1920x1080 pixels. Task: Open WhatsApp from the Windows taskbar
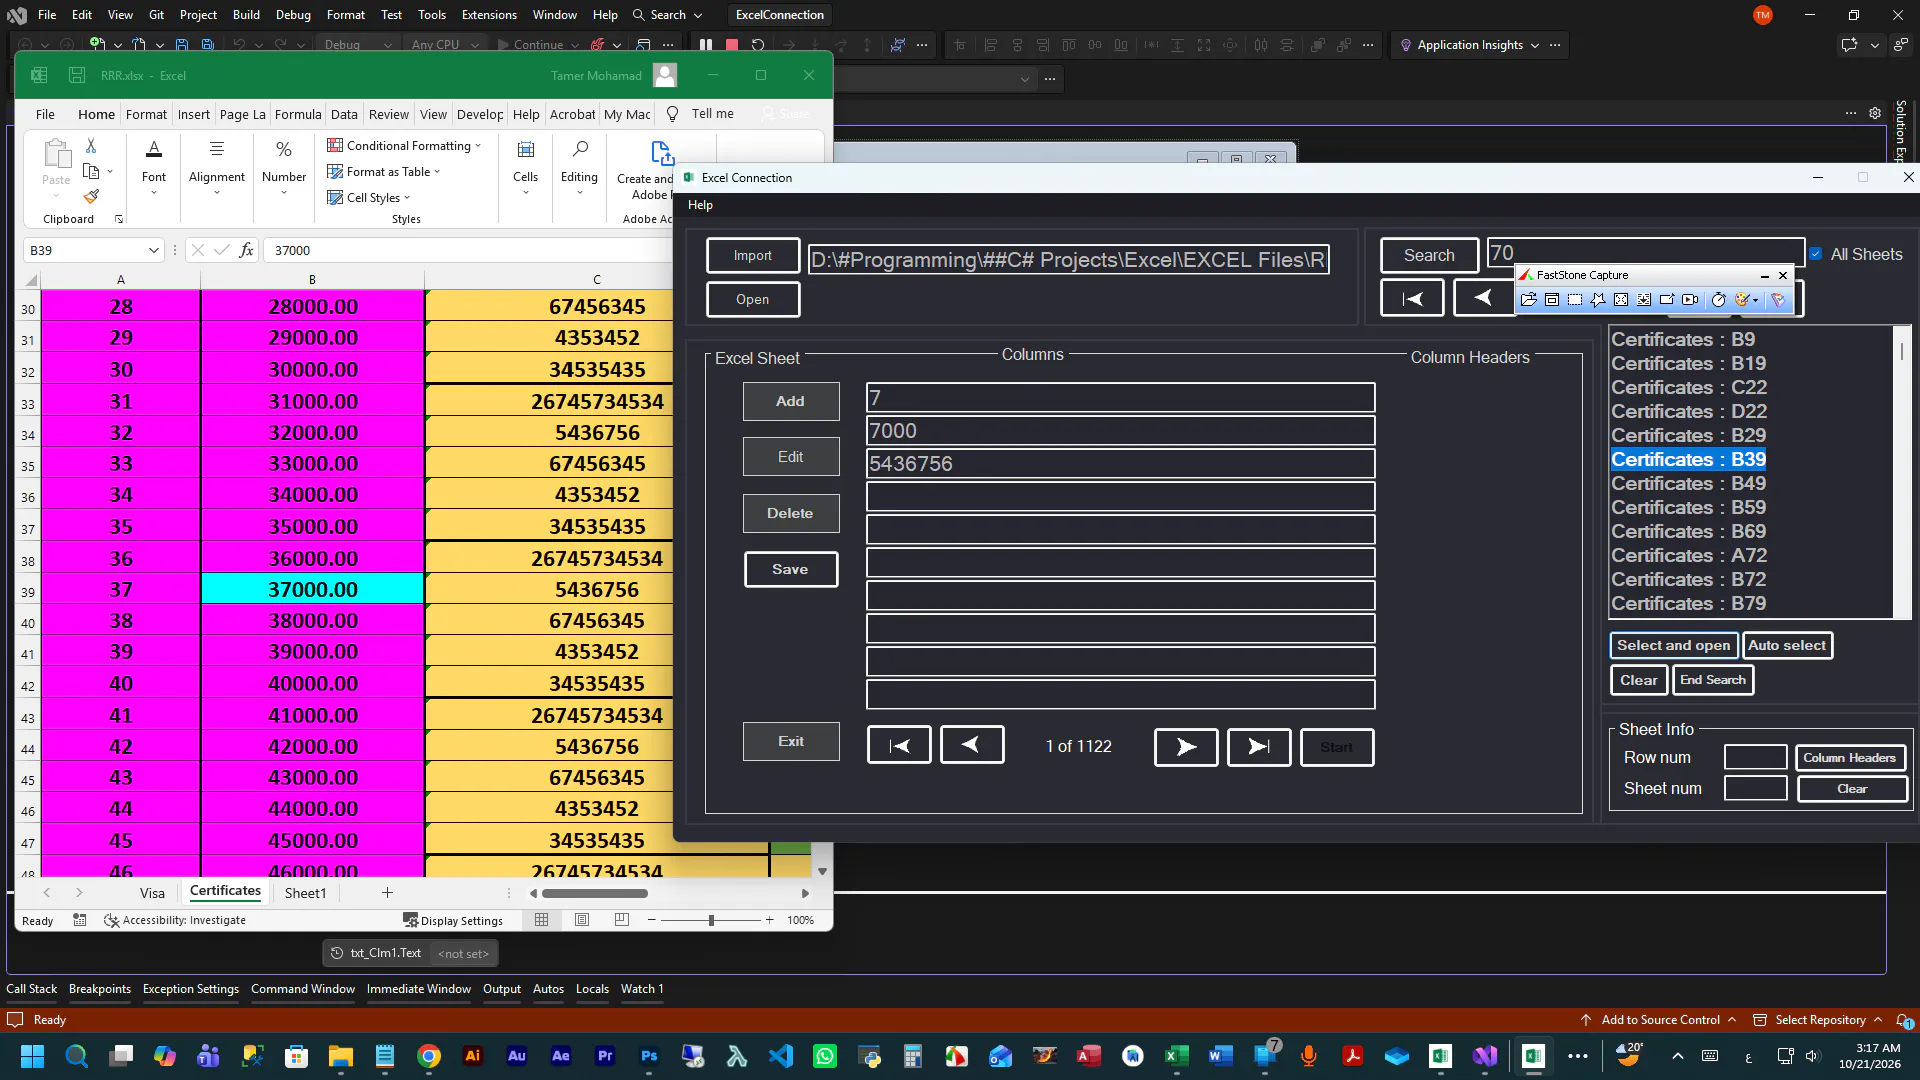click(x=825, y=1056)
